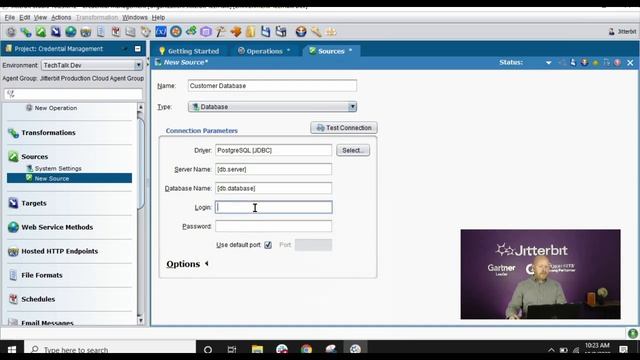Screen dimensions: 640x360
Task: Open the Hosted HTTP Endpoints section
Action: point(60,251)
